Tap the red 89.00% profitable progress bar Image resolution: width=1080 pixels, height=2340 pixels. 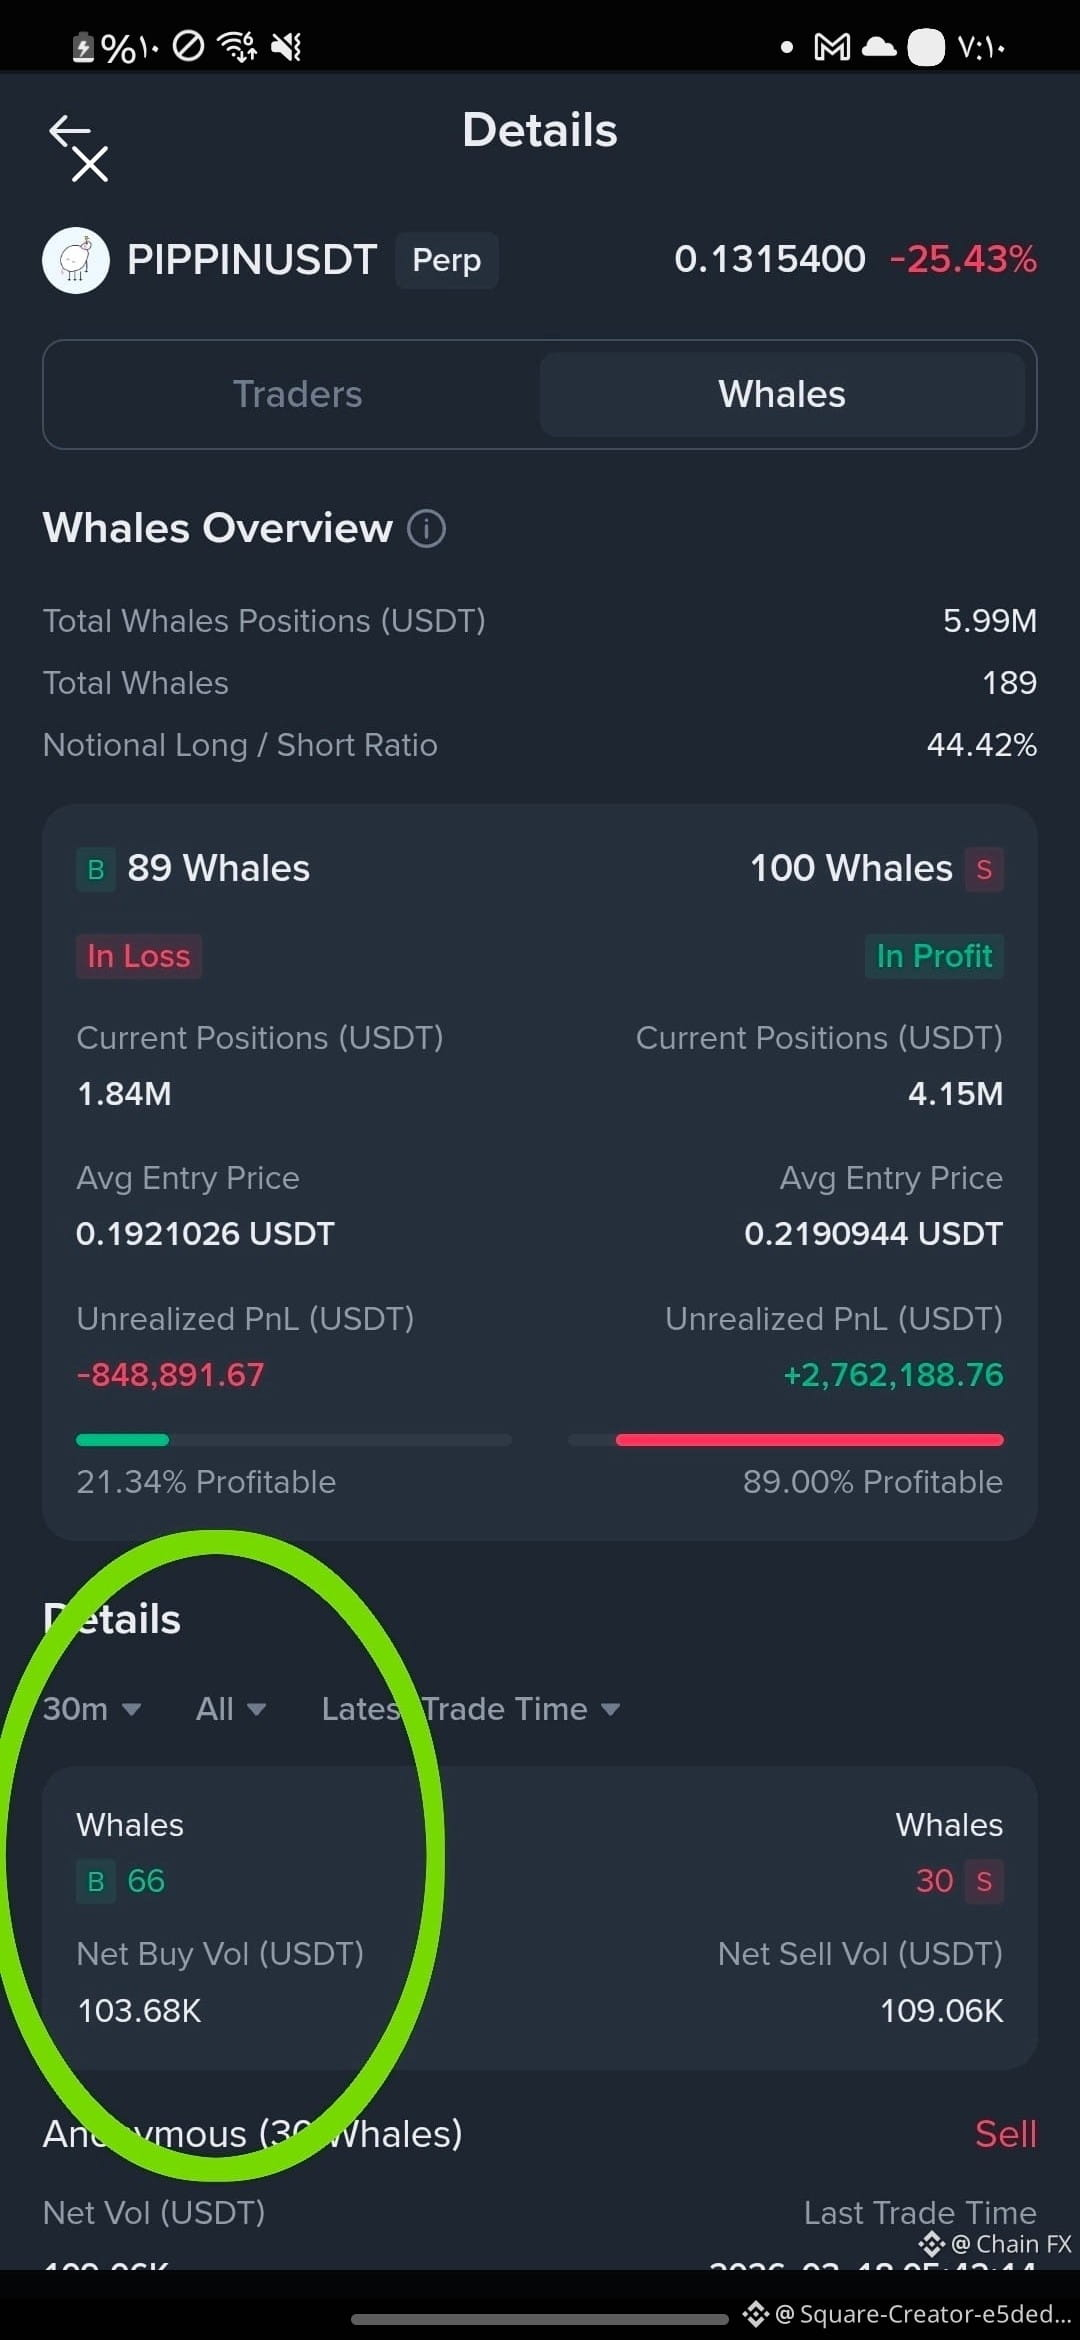tap(810, 1440)
